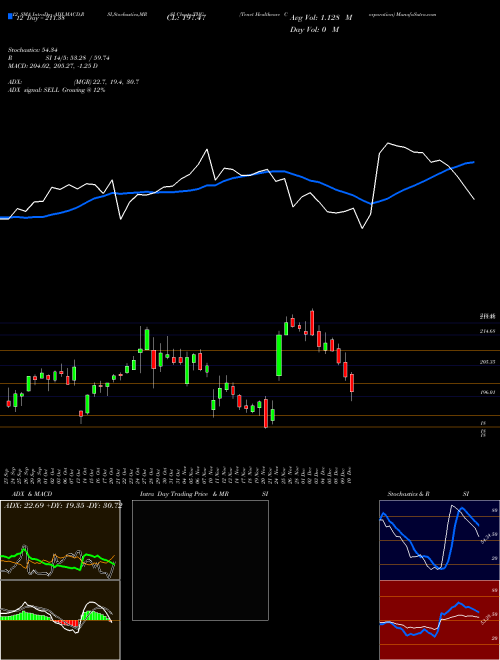Viewport: 500px width, 660px height.
Task: Click the blue SMA line's final point
Action: click(474, 162)
